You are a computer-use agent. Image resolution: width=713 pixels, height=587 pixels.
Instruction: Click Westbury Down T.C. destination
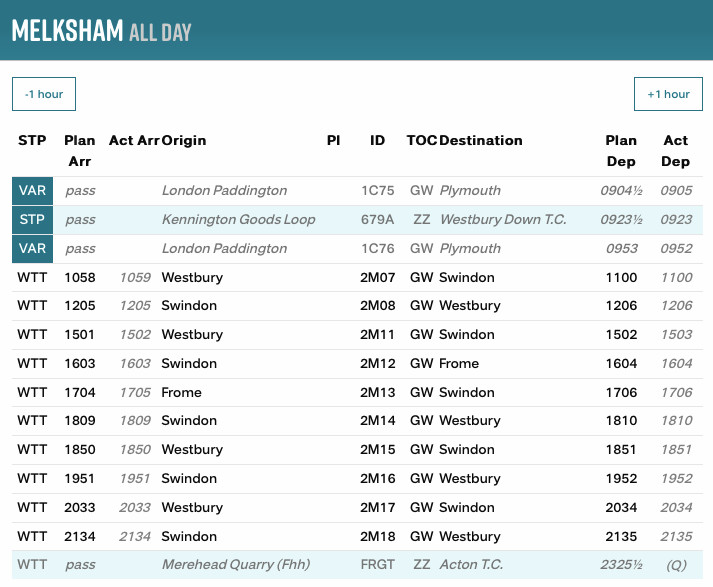(503, 220)
